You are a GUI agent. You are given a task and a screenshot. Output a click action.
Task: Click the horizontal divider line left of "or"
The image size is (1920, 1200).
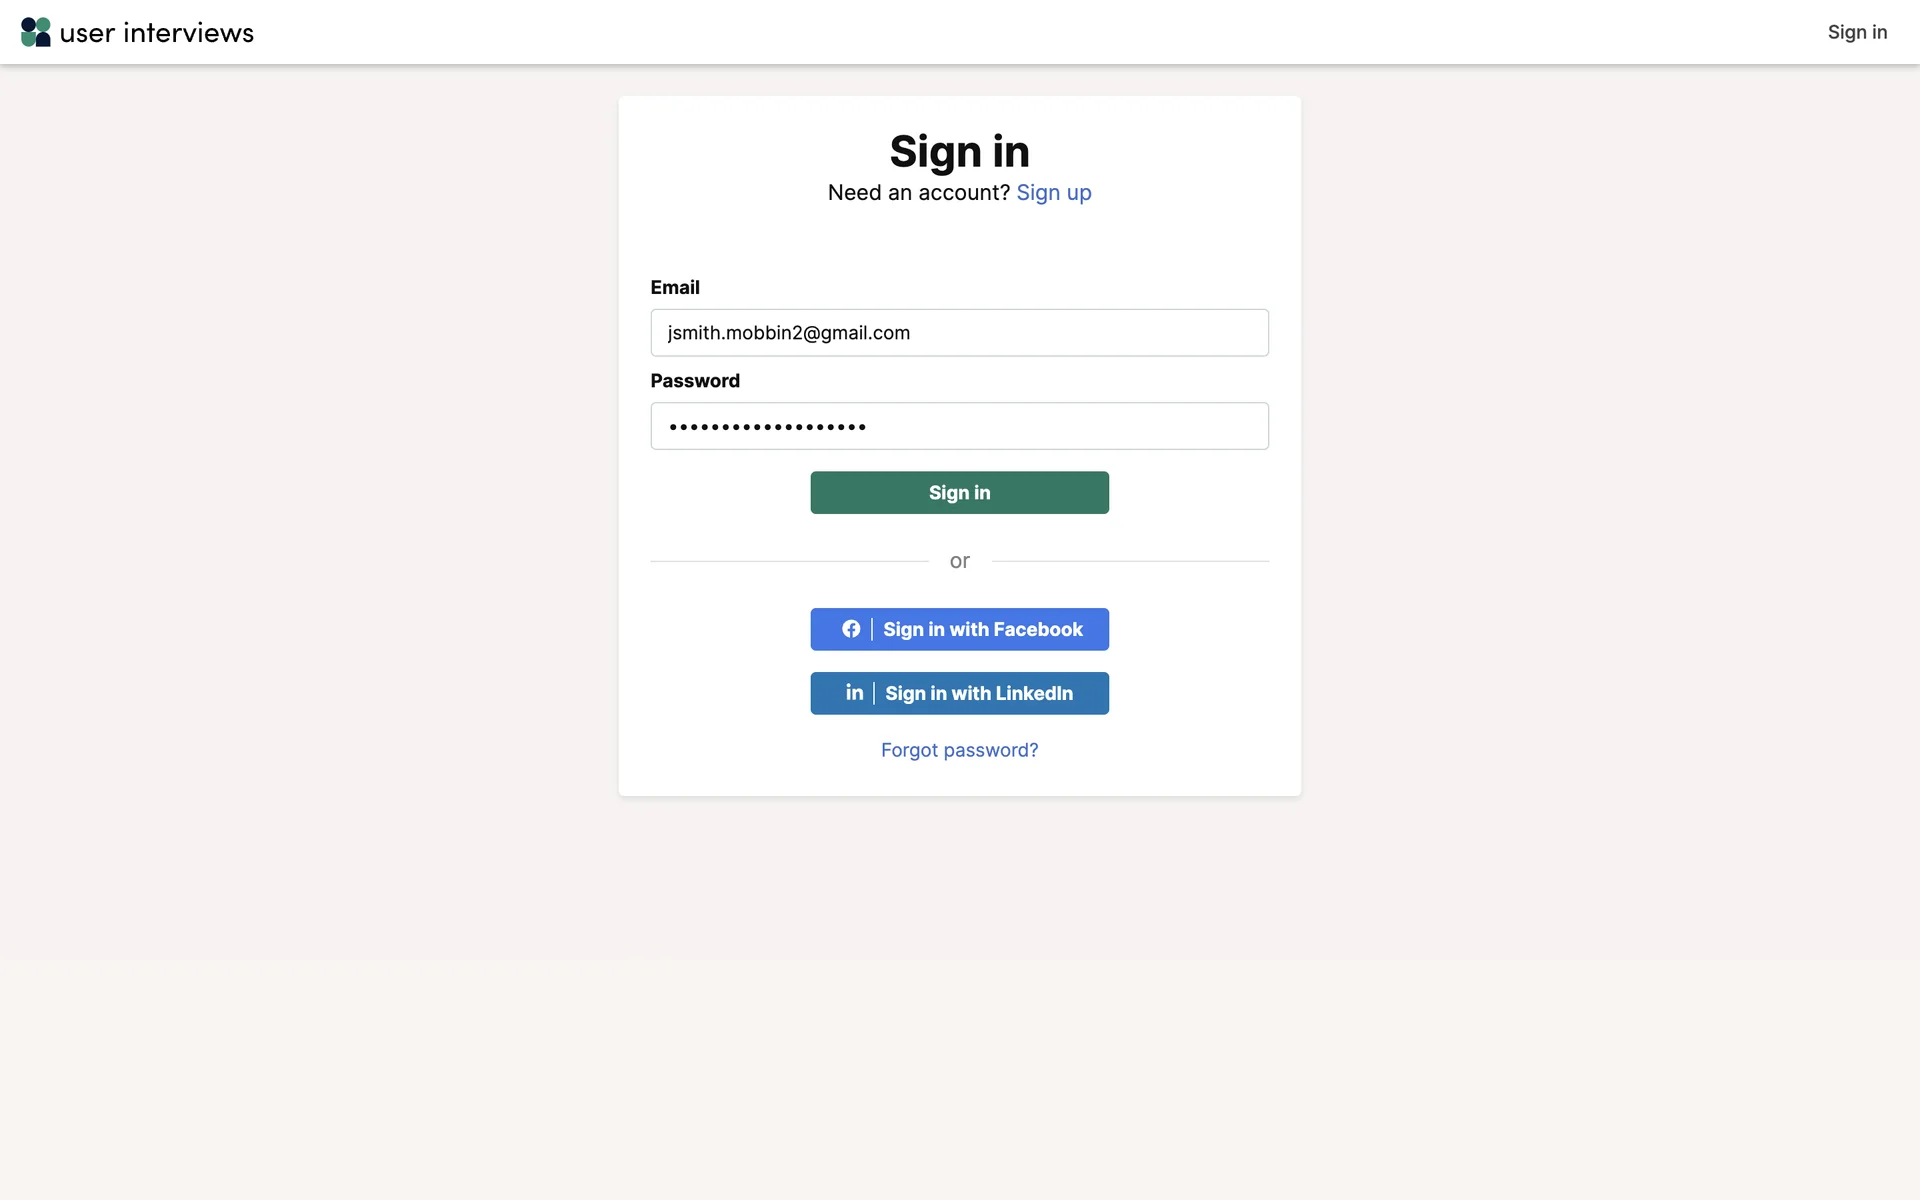click(x=789, y=561)
